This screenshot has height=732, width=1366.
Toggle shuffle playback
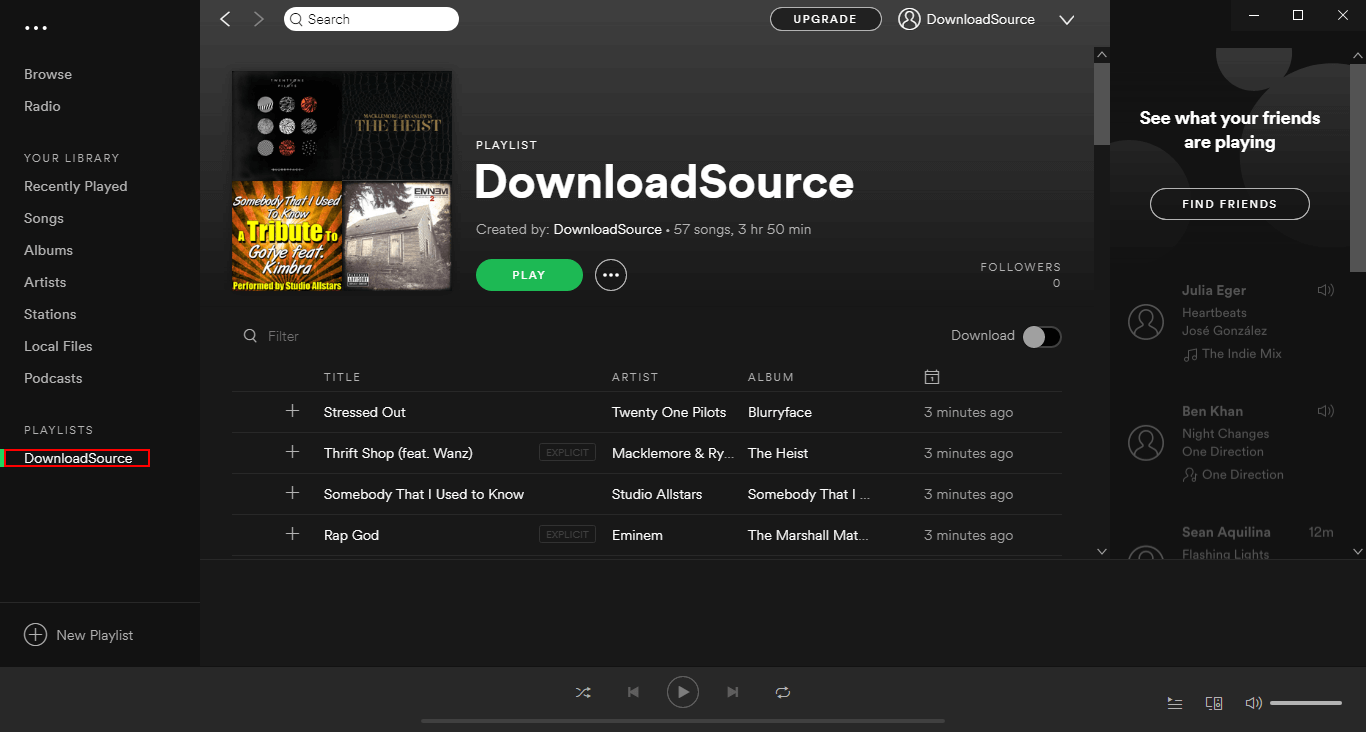point(583,692)
